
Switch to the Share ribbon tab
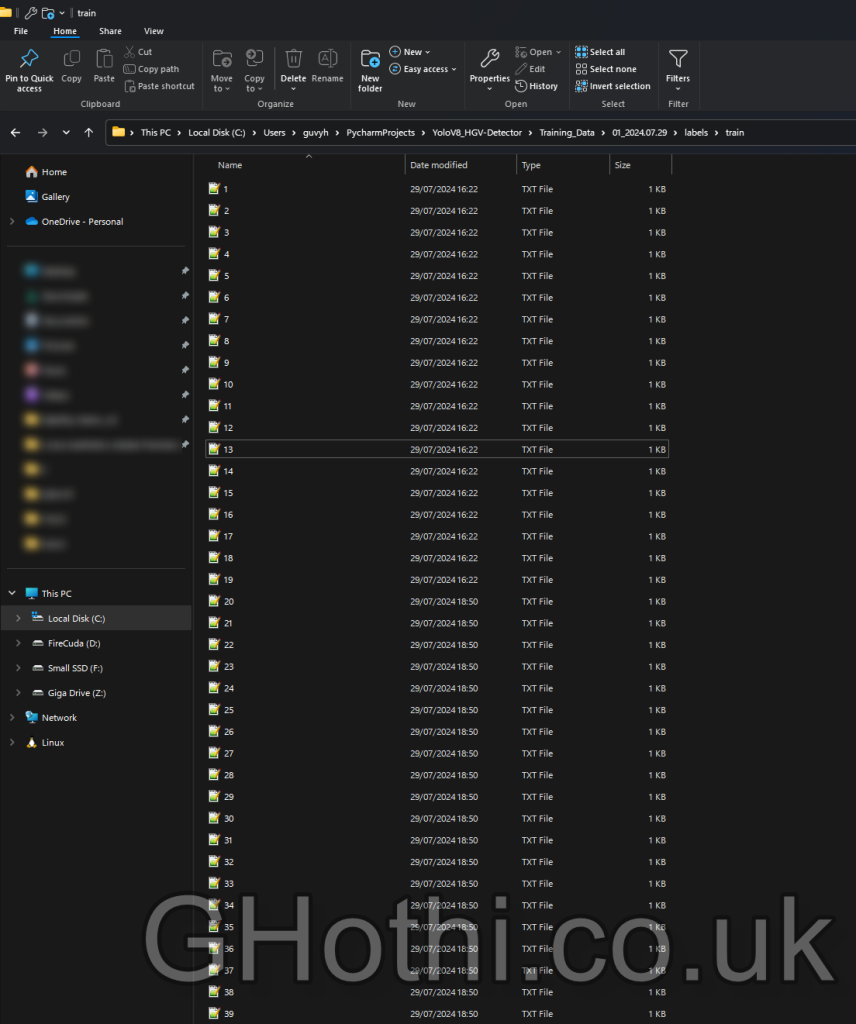110,31
